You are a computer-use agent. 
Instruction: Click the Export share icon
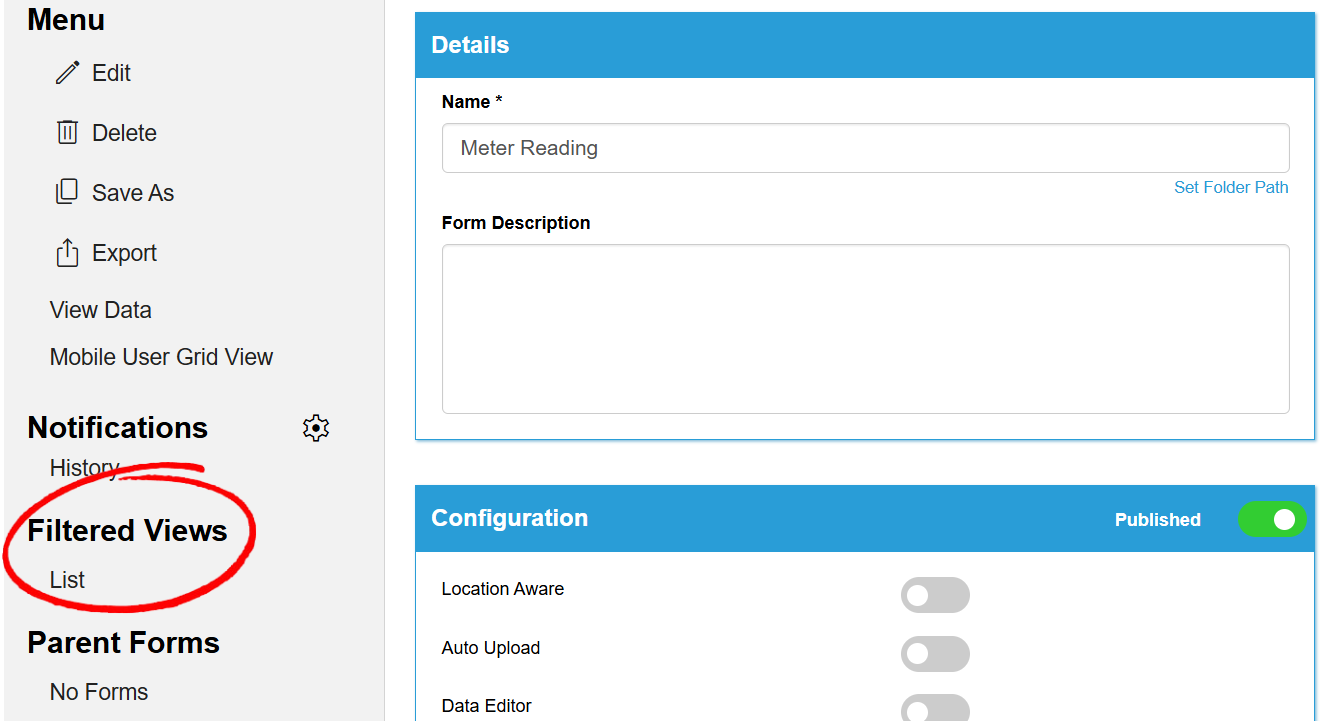67,253
